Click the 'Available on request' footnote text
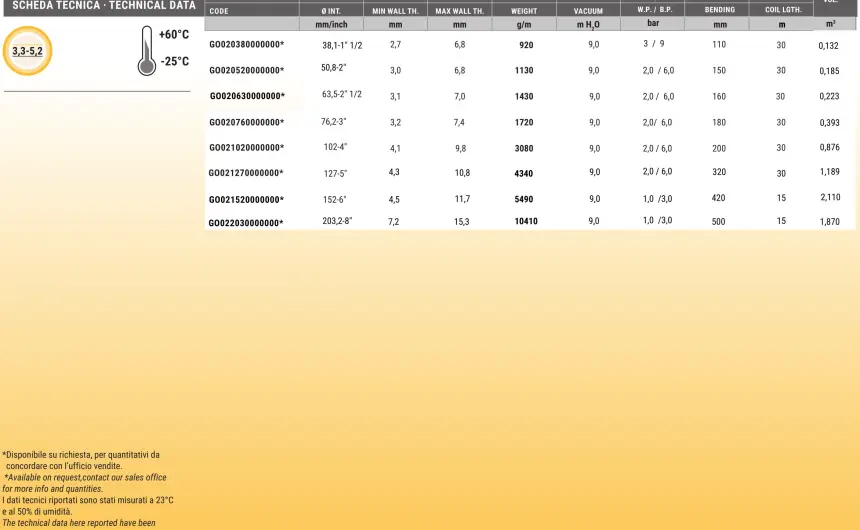Screen dimensions: 860x530 coord(86,477)
